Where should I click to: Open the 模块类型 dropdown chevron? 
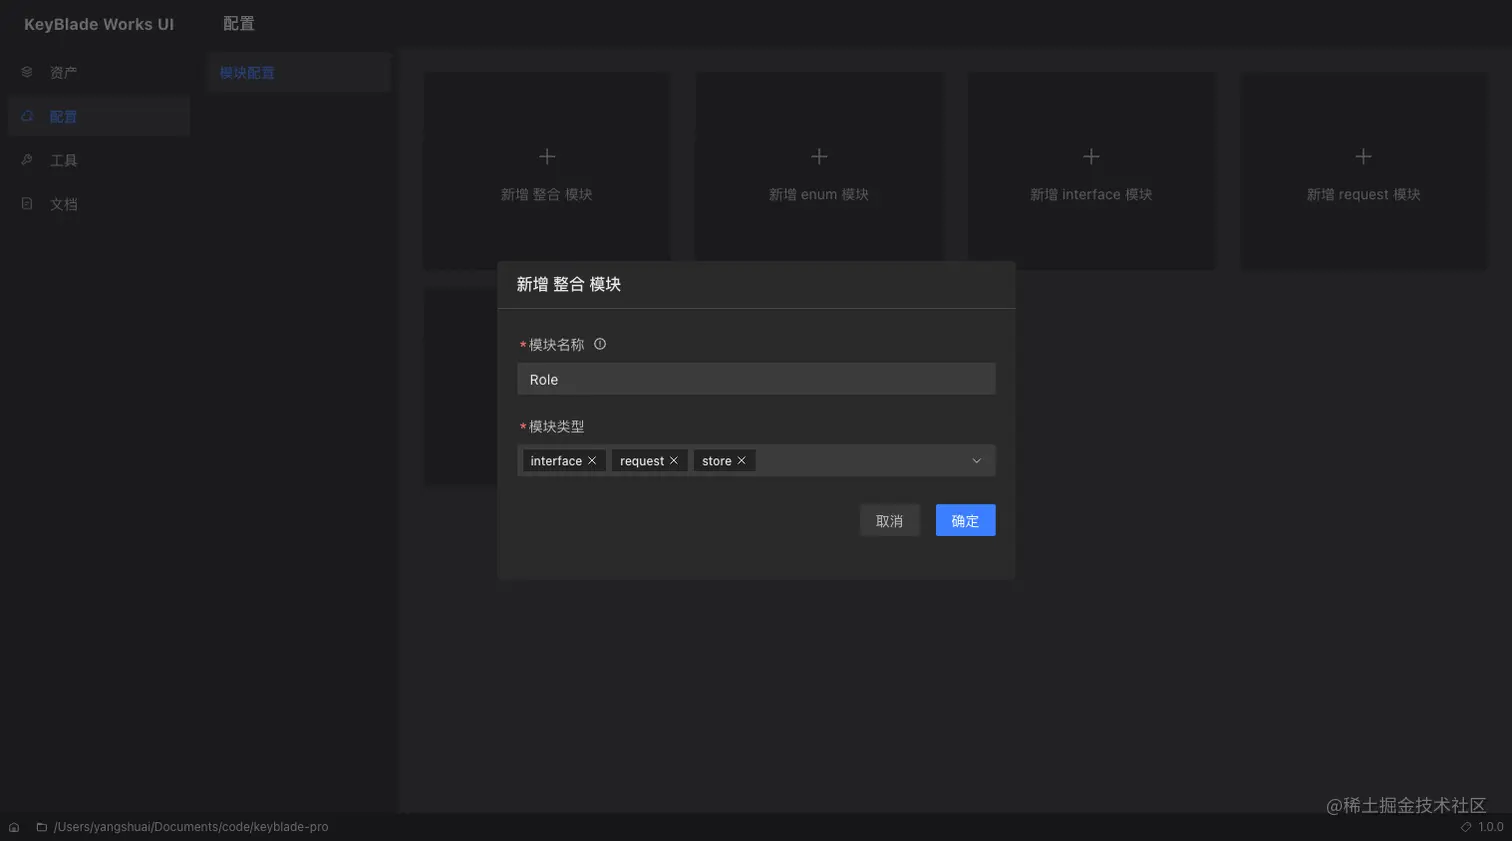(x=975, y=460)
